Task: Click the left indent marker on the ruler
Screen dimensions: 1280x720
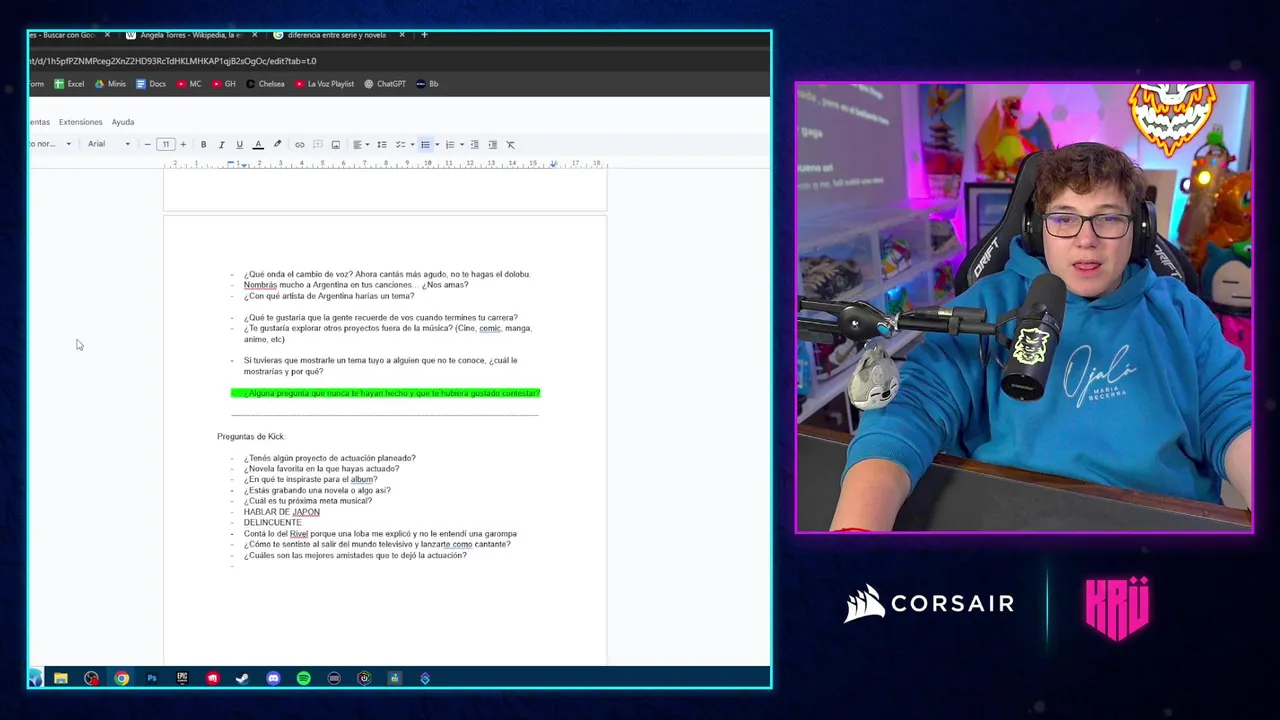Action: point(244,165)
